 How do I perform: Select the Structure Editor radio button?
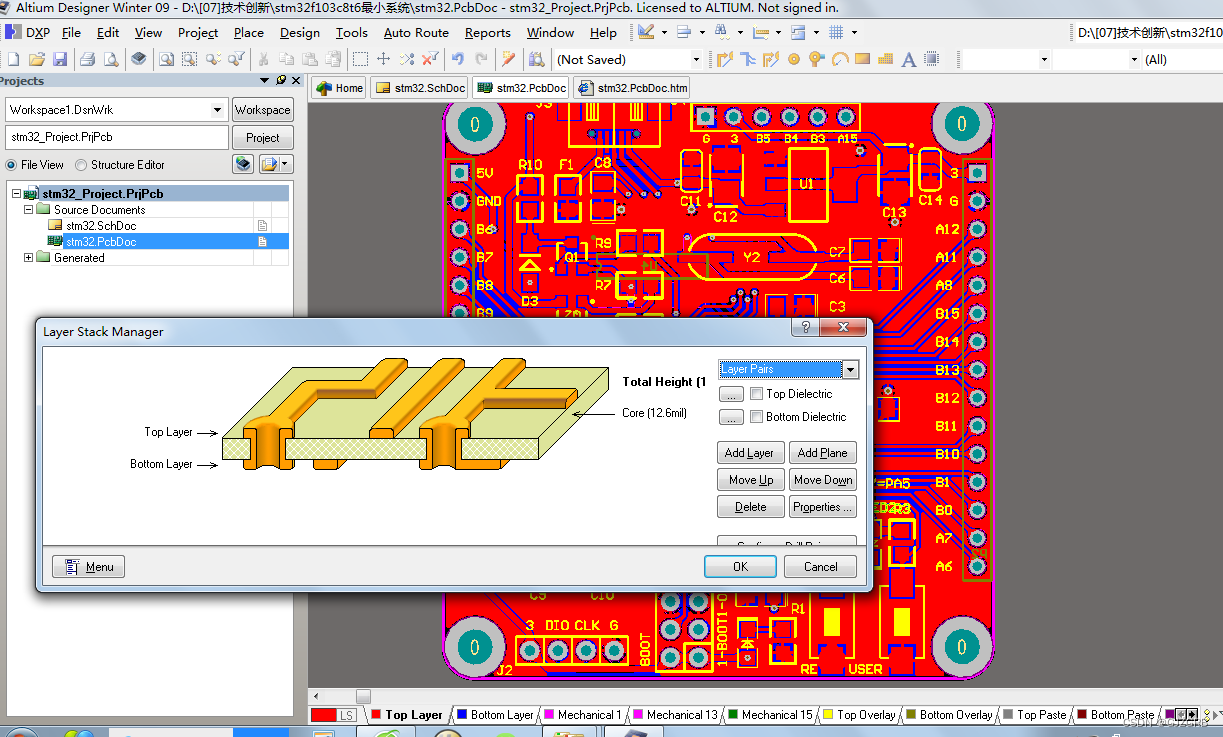[81, 165]
